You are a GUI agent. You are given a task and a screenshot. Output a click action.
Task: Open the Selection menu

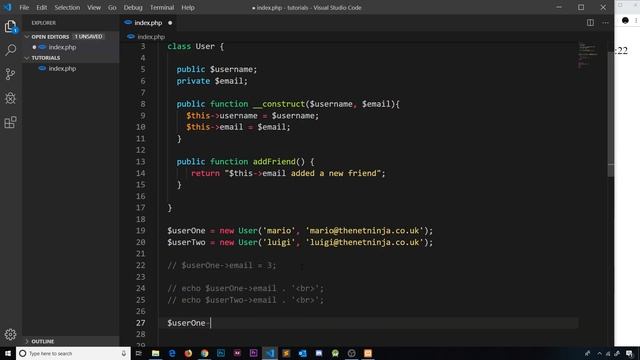[67, 7]
